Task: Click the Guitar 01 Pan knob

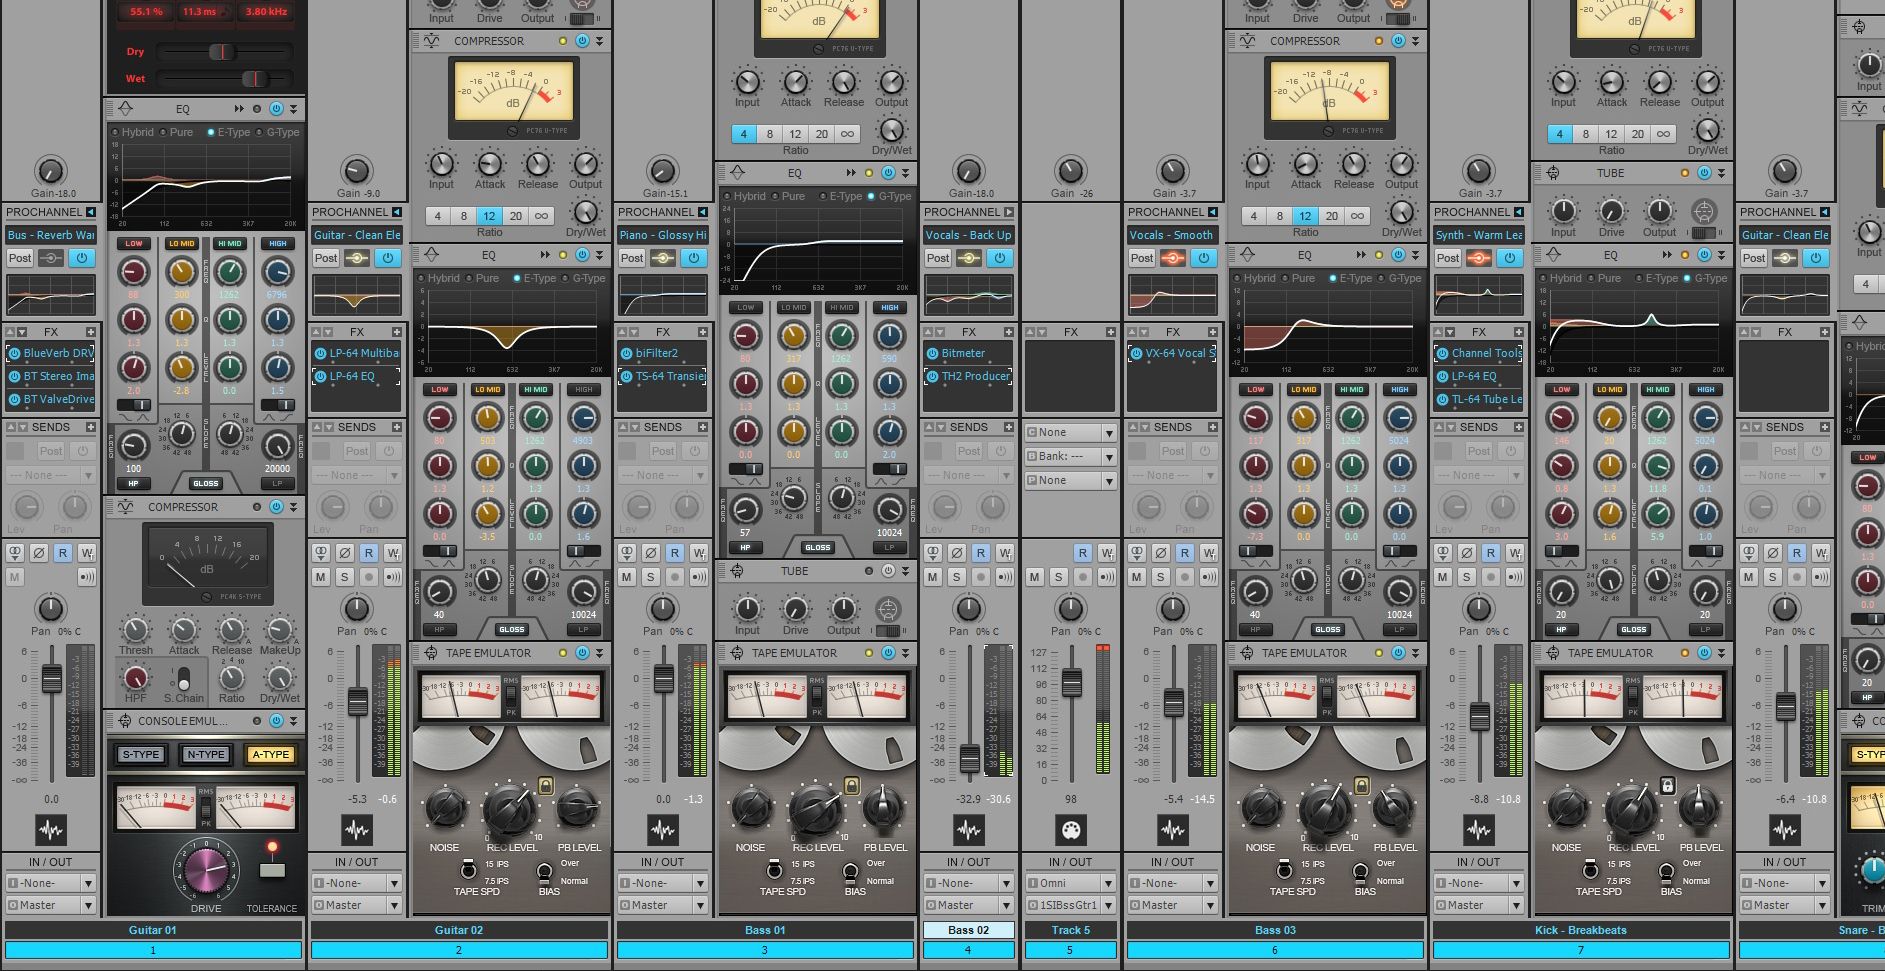Action: point(50,608)
